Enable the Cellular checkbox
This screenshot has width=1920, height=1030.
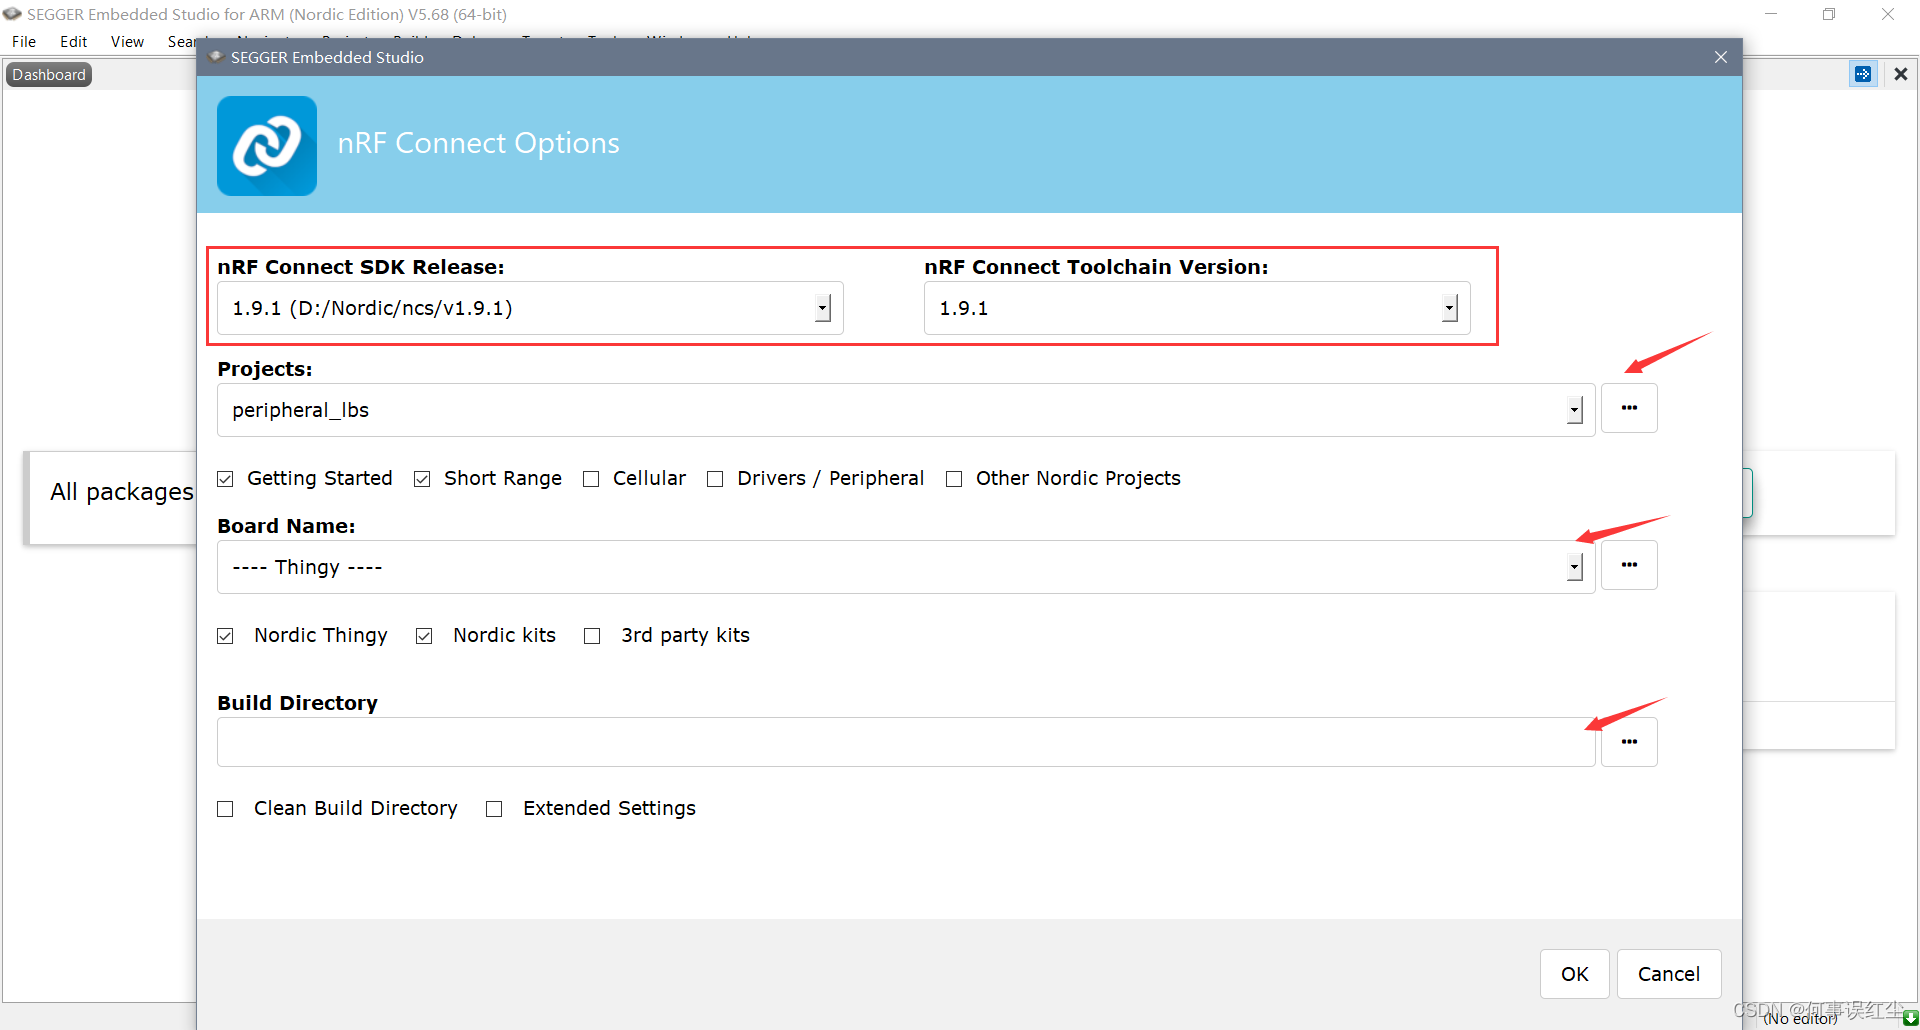pyautogui.click(x=591, y=479)
